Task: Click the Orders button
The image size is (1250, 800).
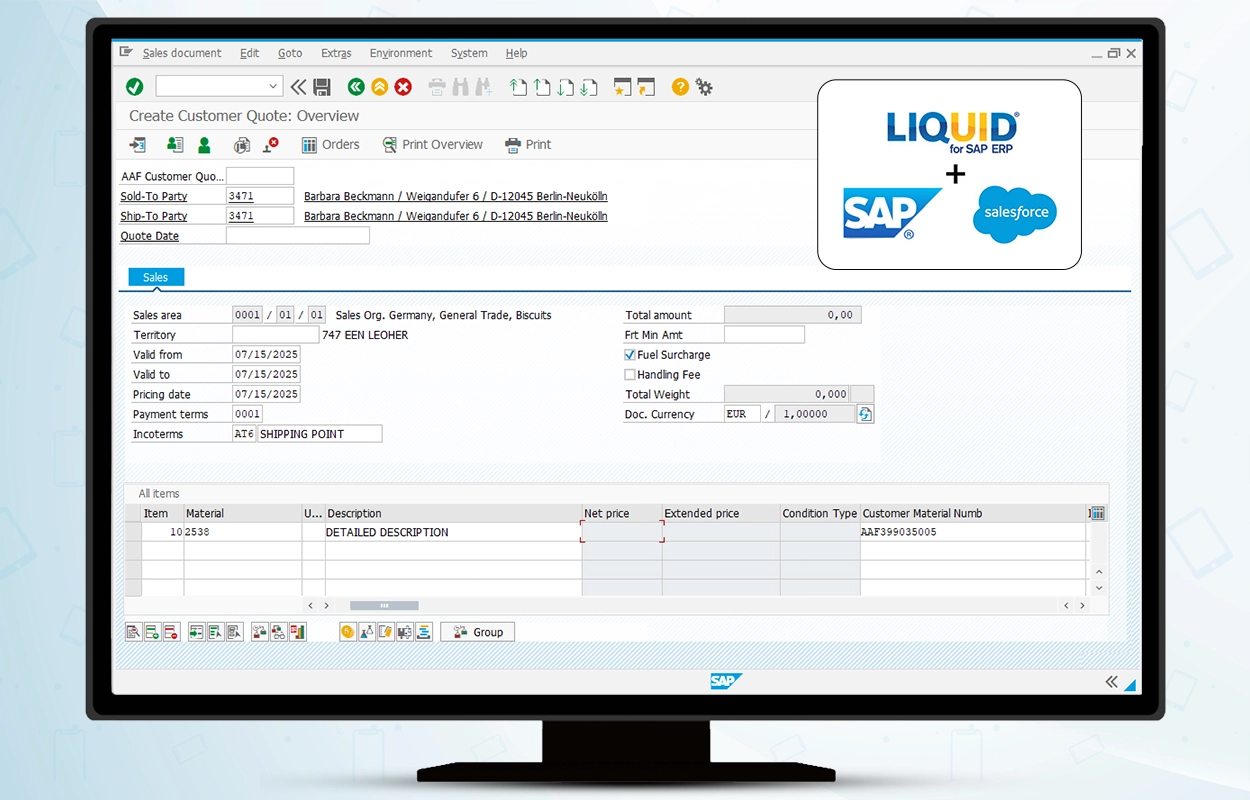Action: pyautogui.click(x=331, y=145)
